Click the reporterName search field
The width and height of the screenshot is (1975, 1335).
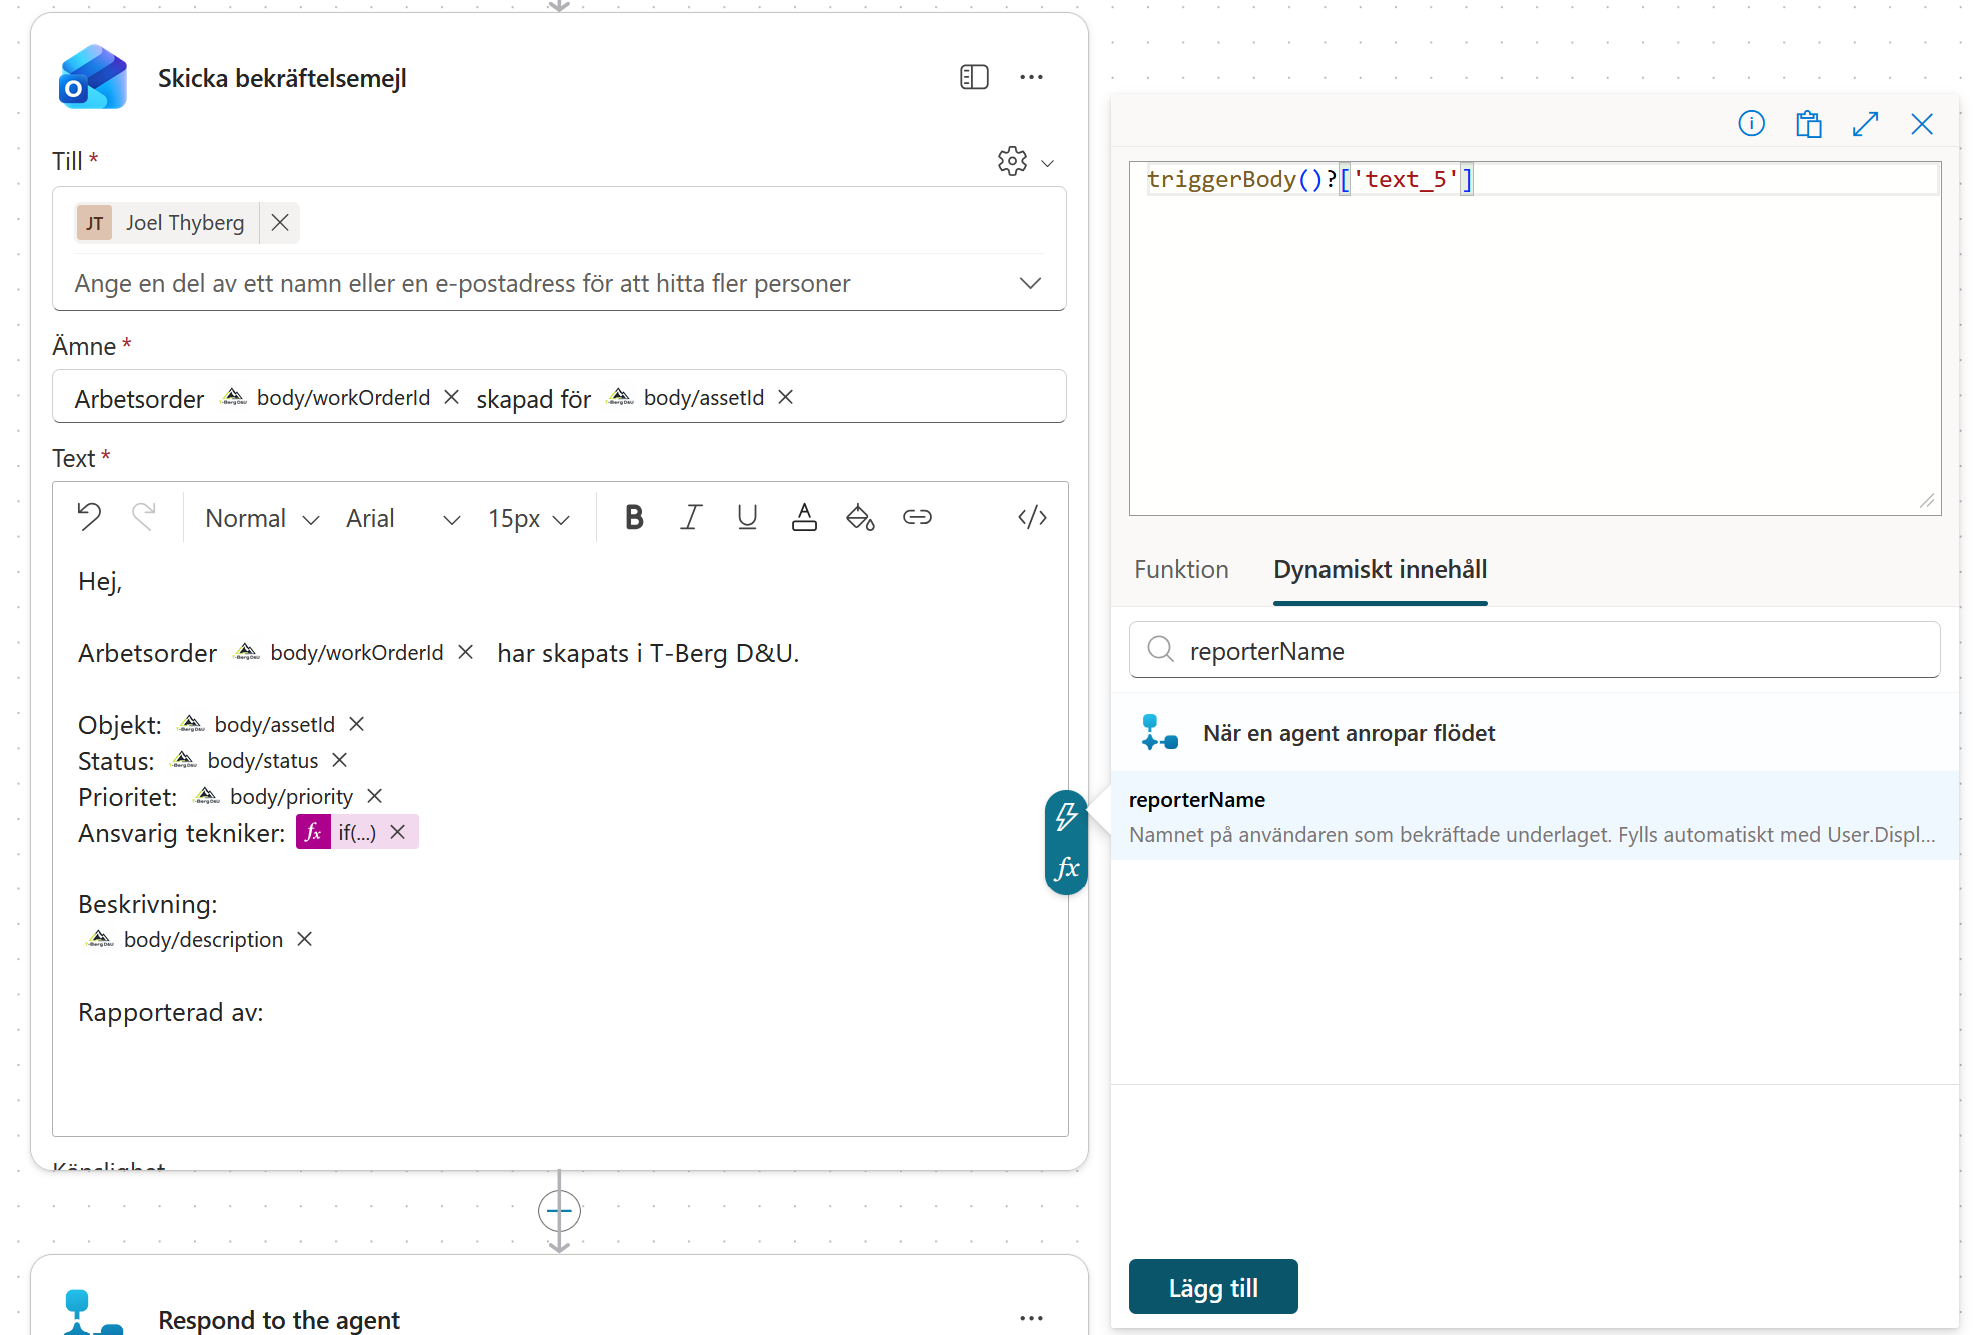point(1535,650)
